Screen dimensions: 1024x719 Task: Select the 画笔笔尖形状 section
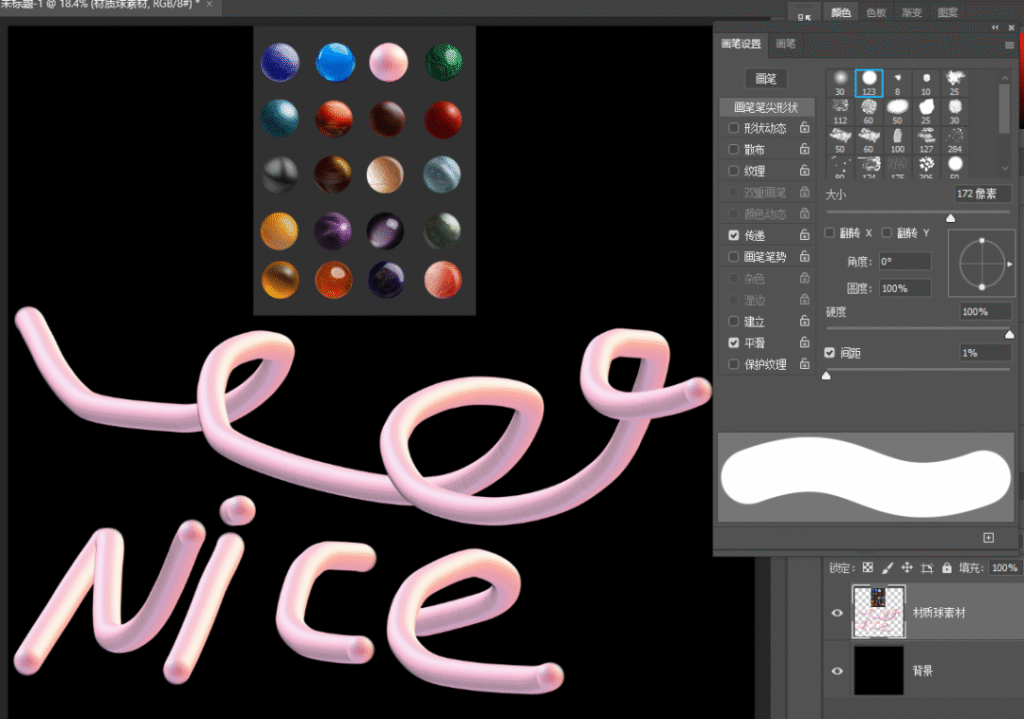767,107
